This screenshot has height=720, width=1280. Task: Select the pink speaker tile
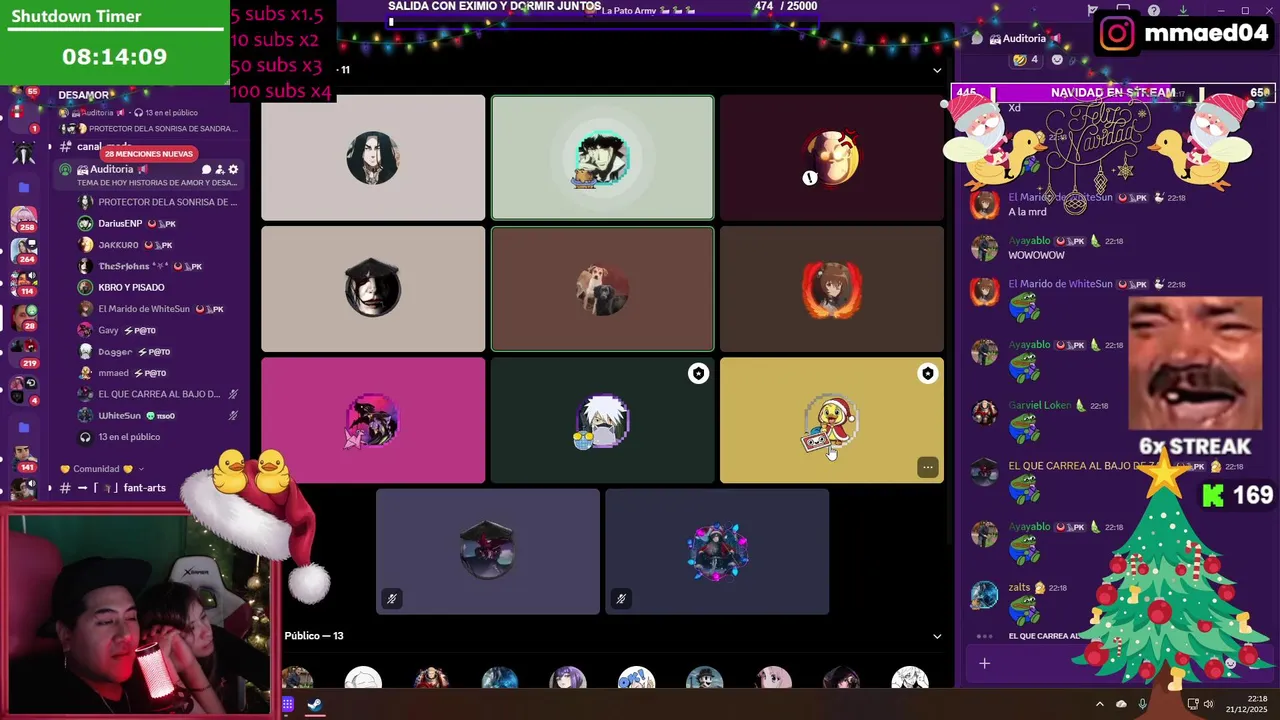[373, 421]
